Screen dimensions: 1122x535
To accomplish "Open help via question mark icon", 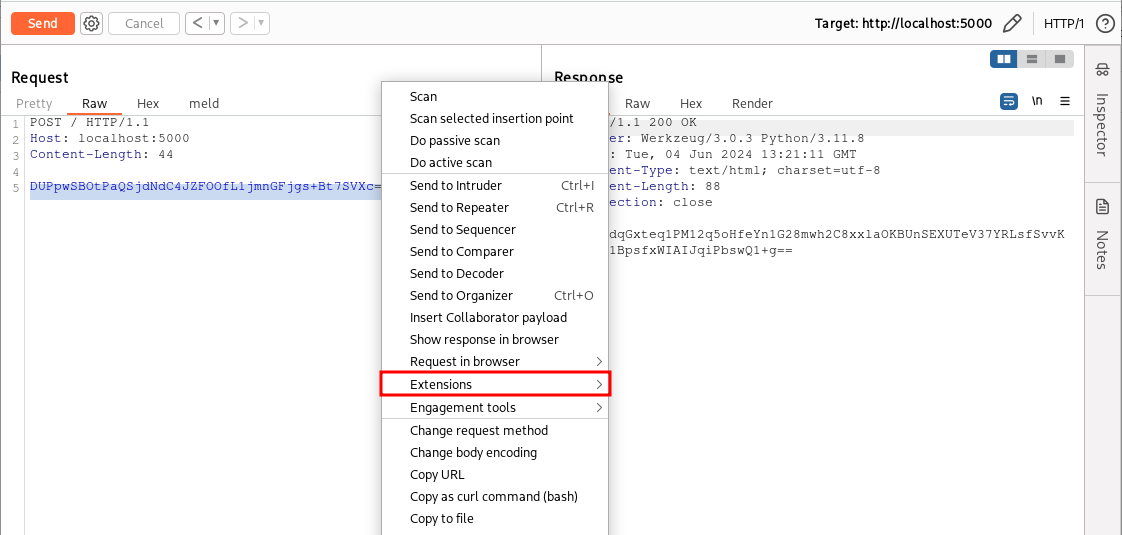I will pyautogui.click(x=1105, y=23).
